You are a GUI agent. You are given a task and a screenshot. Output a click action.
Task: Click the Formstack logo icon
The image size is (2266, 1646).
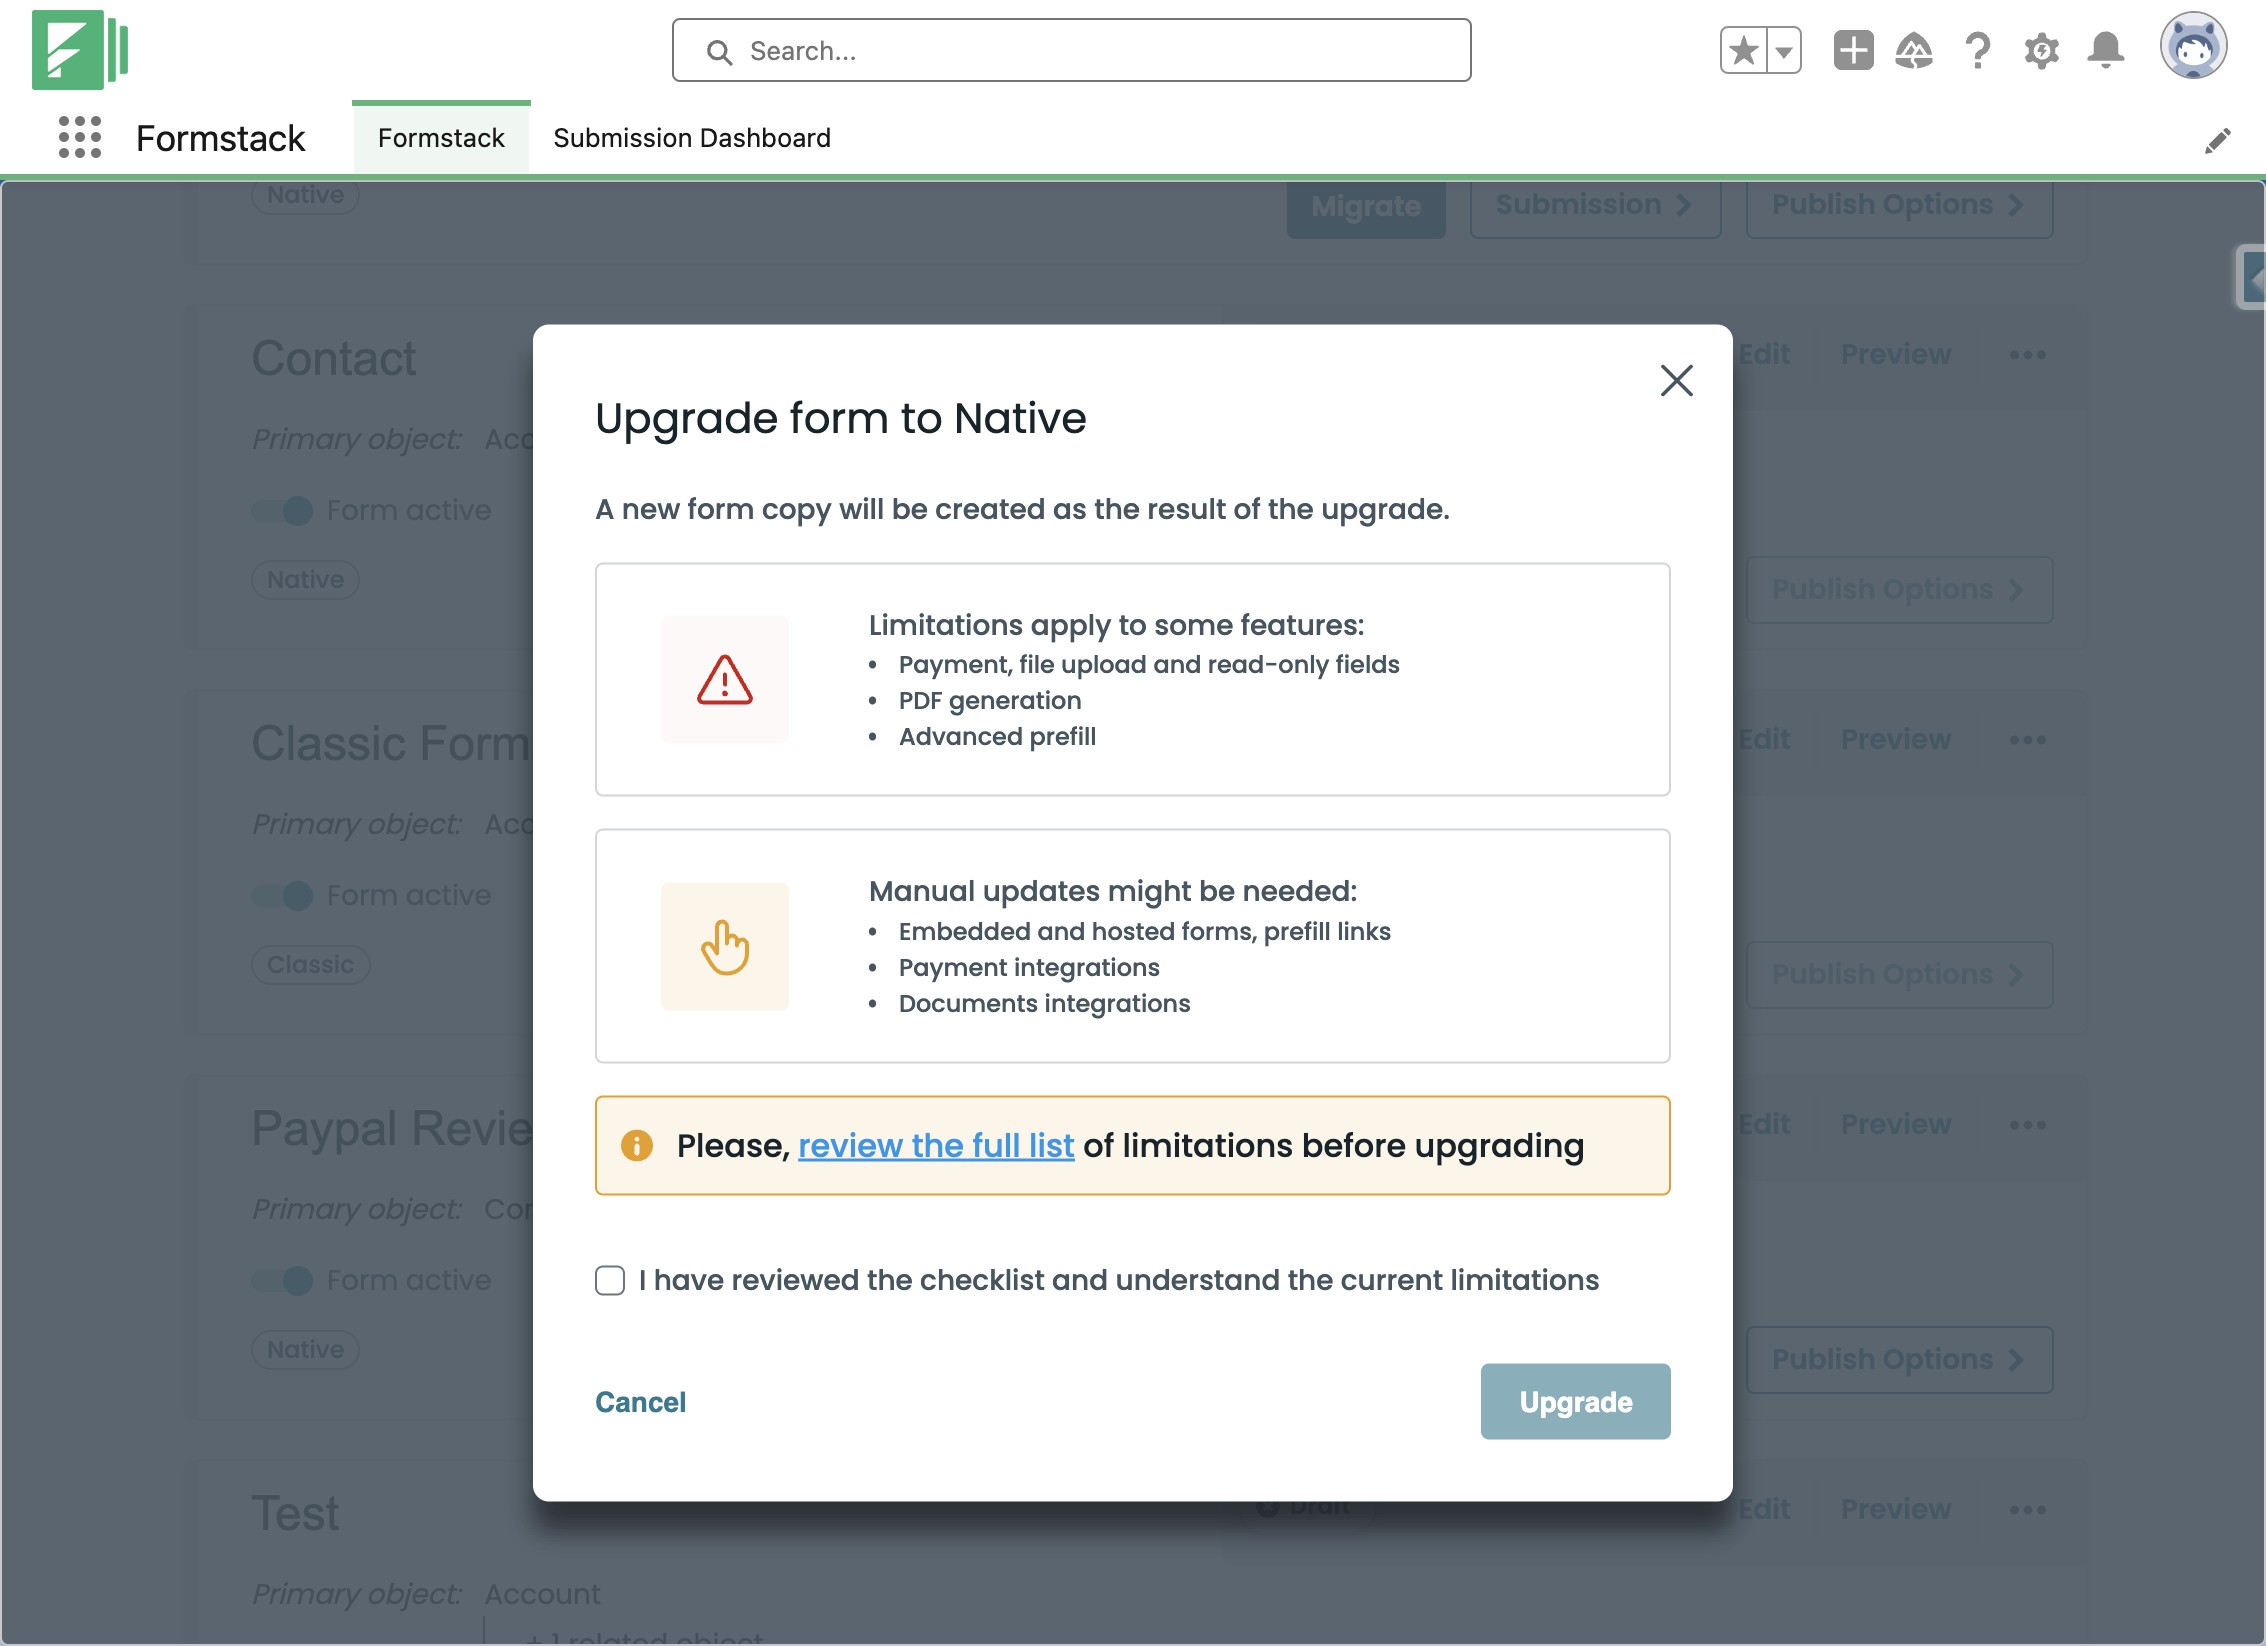pos(79,50)
